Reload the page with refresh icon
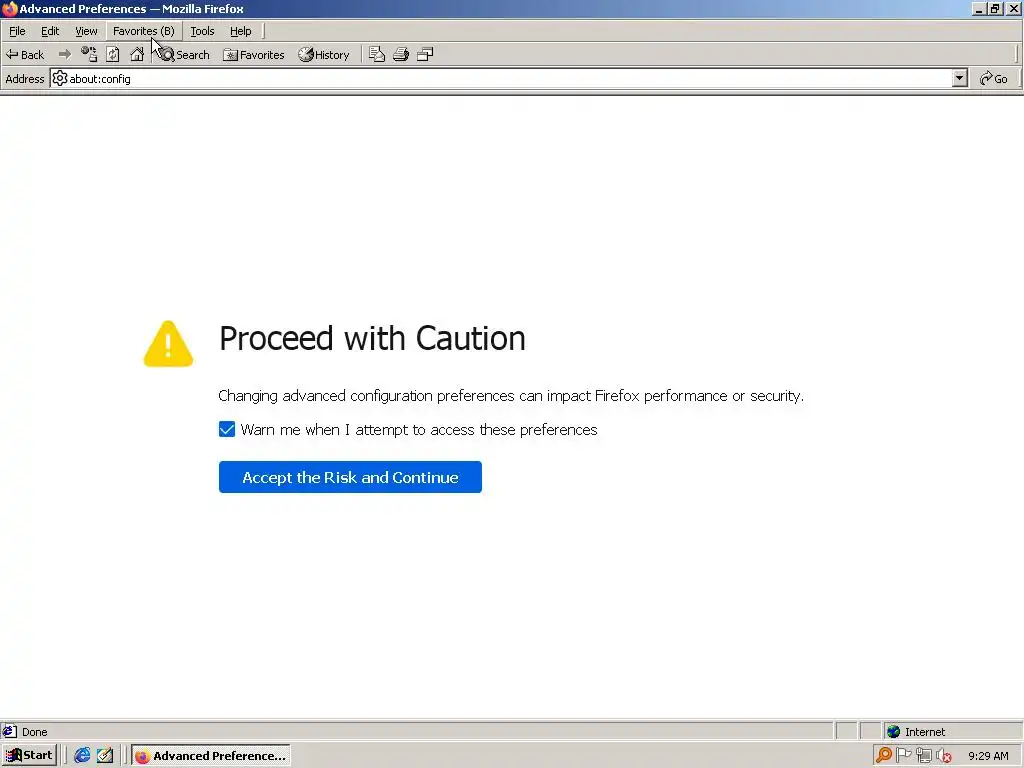 pos(112,54)
